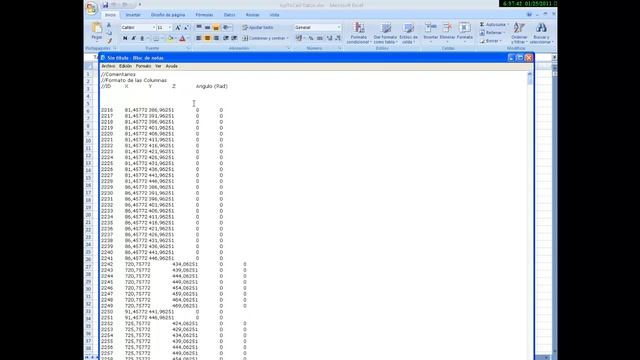Viewport: 640px width, 360px height.
Task: Open Ordenar y filtrar dropdown
Action: (519, 33)
